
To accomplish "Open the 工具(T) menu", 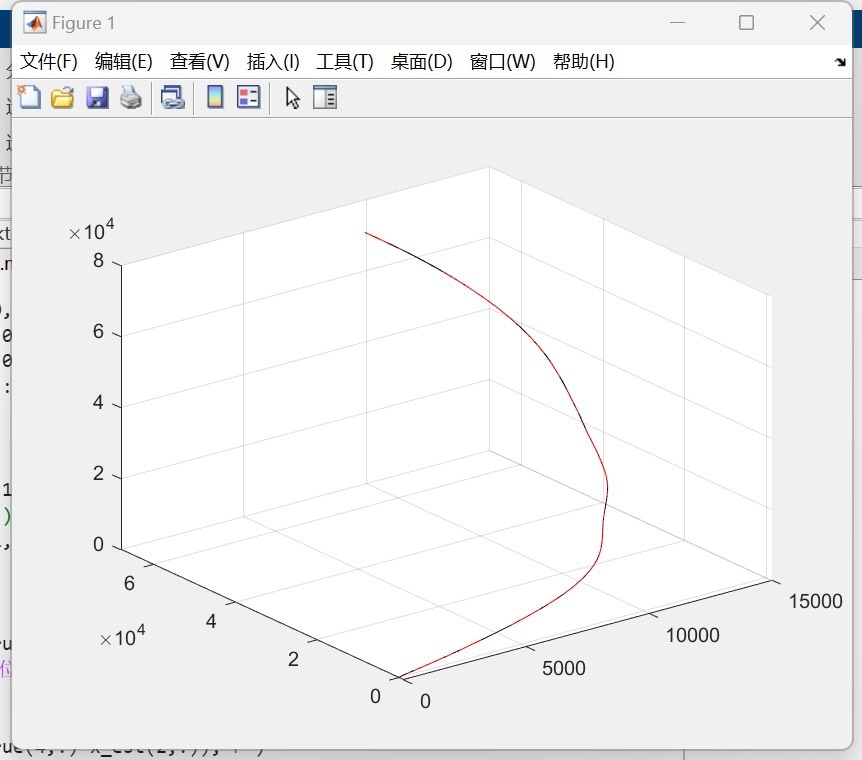I will [x=345, y=62].
